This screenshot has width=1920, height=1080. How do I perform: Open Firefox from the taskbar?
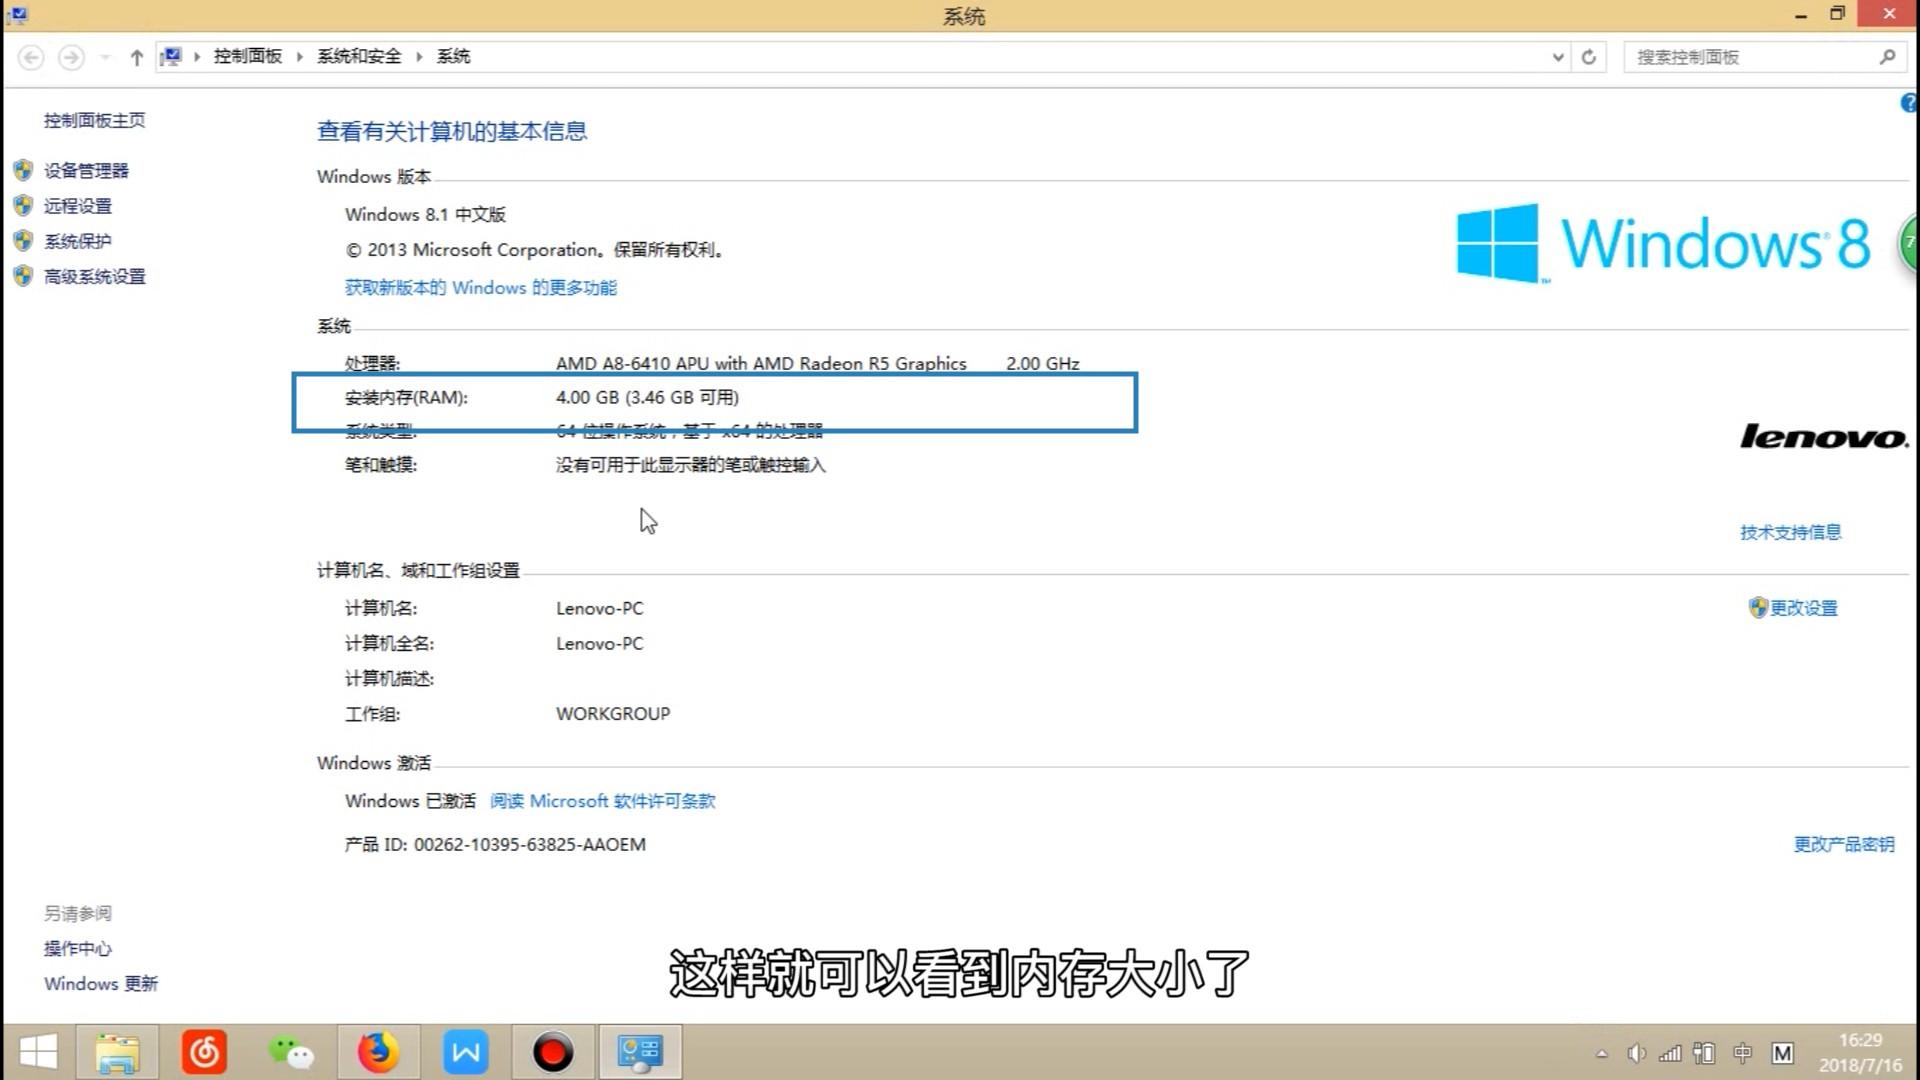coord(378,1052)
